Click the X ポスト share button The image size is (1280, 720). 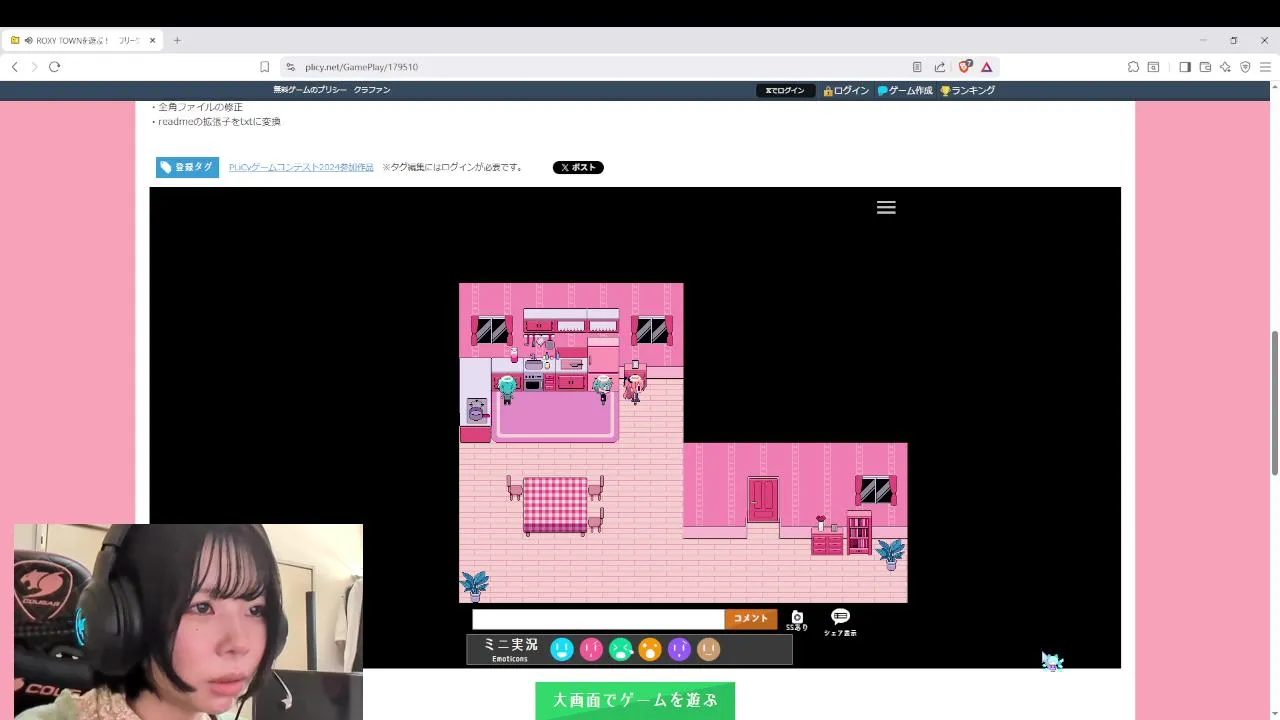578,167
